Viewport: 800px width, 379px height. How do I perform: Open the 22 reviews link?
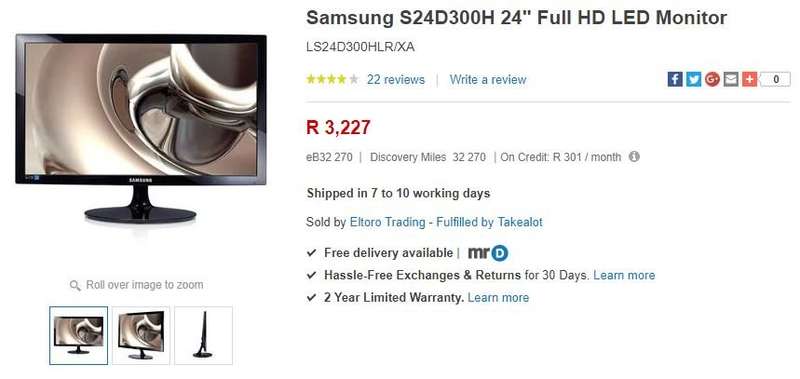pyautogui.click(x=396, y=80)
